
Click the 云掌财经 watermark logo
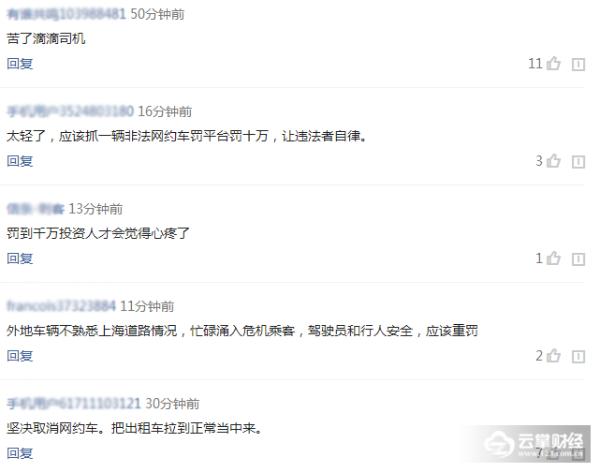pos(534,444)
